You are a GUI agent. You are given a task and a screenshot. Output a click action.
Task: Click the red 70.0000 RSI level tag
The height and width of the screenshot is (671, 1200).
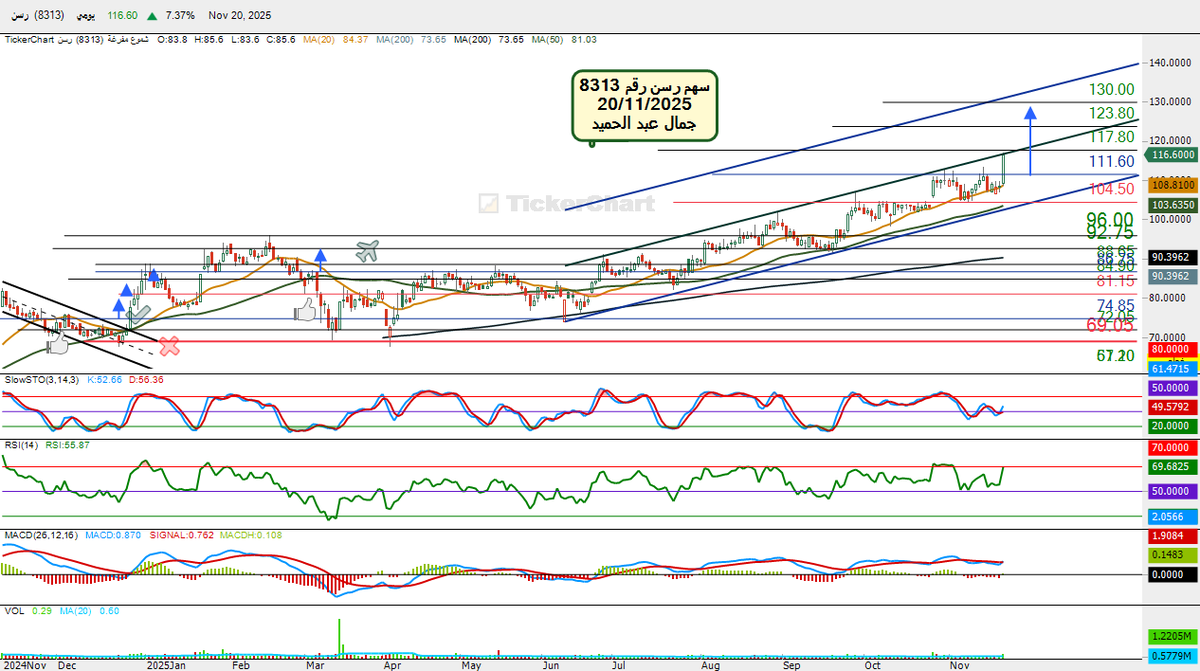click(1172, 448)
